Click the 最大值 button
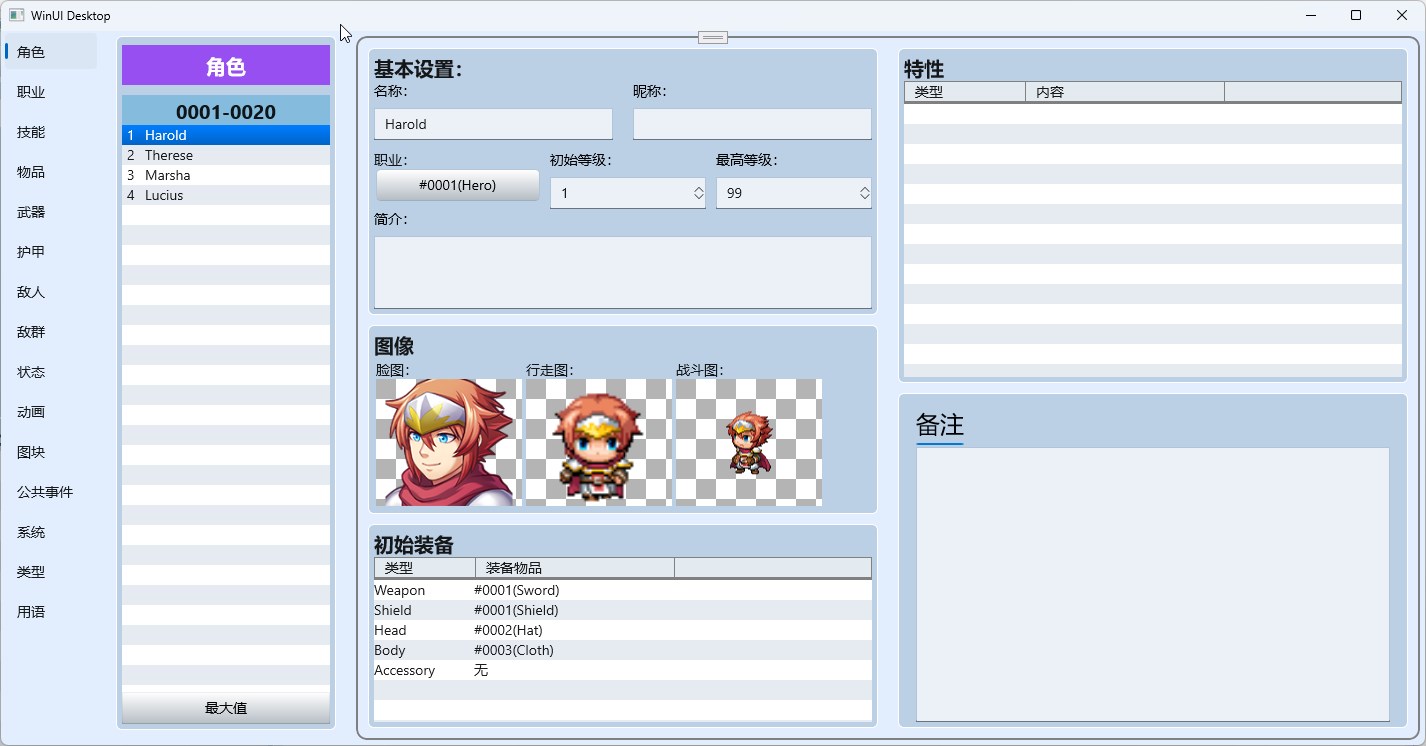Image resolution: width=1426 pixels, height=746 pixels. point(226,708)
